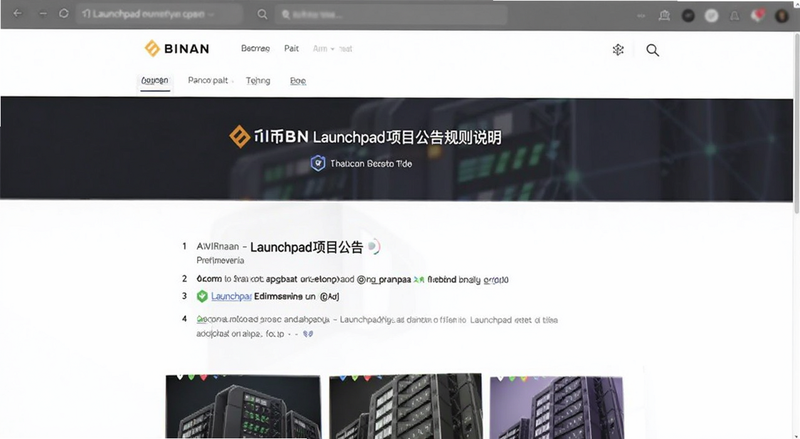Open the first server rack thumbnail
Screen dimensions: 800x439
243,406
